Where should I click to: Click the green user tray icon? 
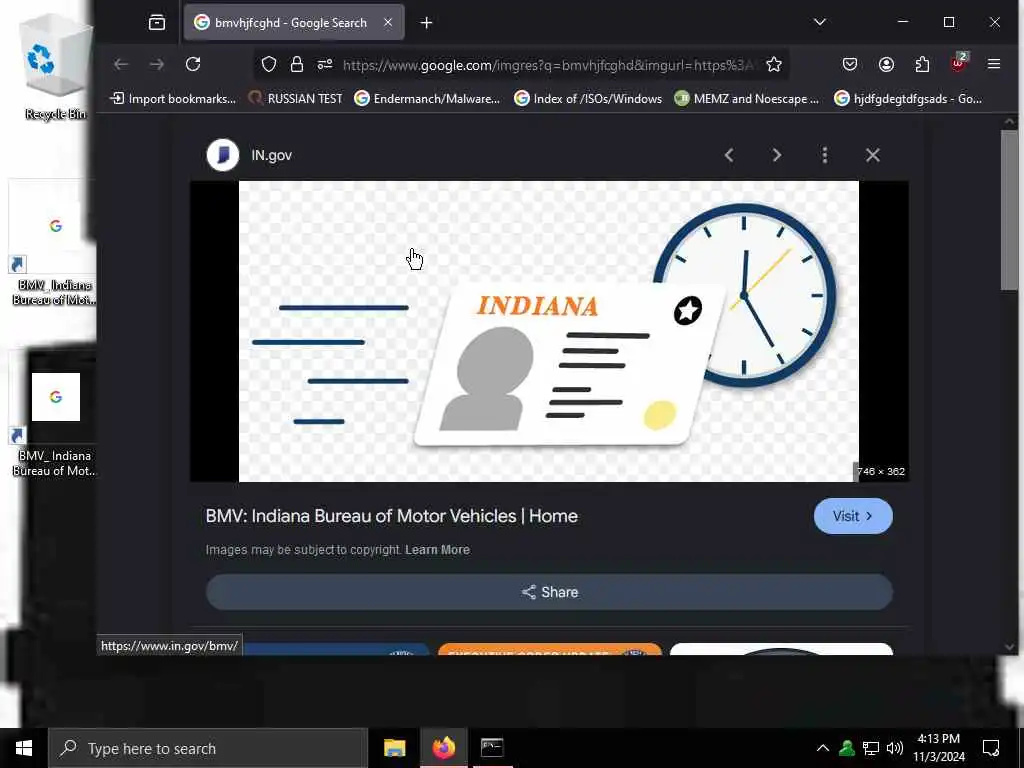(x=847, y=748)
